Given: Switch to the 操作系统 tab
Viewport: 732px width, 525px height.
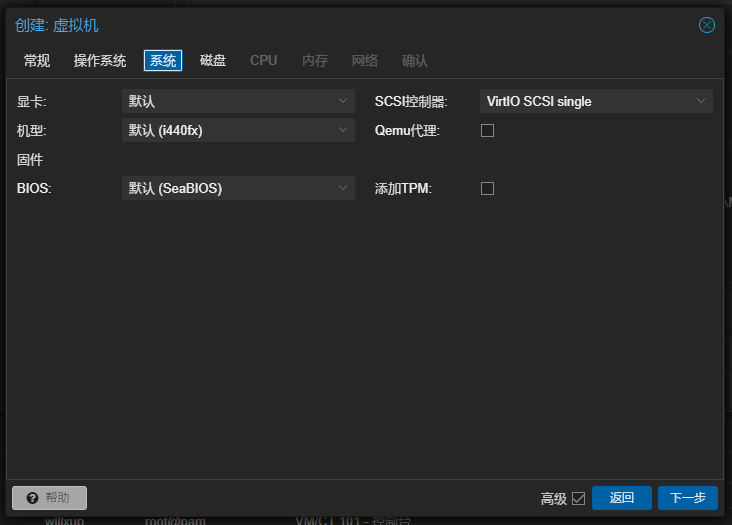Looking at the screenshot, I should pos(100,61).
